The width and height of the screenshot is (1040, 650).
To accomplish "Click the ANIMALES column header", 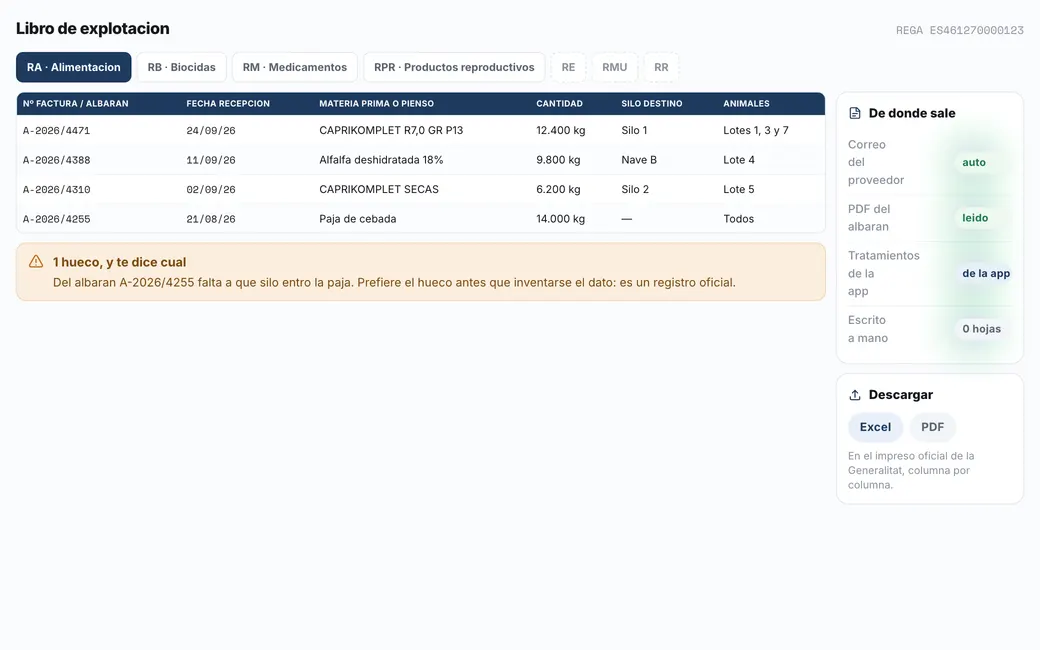I will click(x=746, y=103).
